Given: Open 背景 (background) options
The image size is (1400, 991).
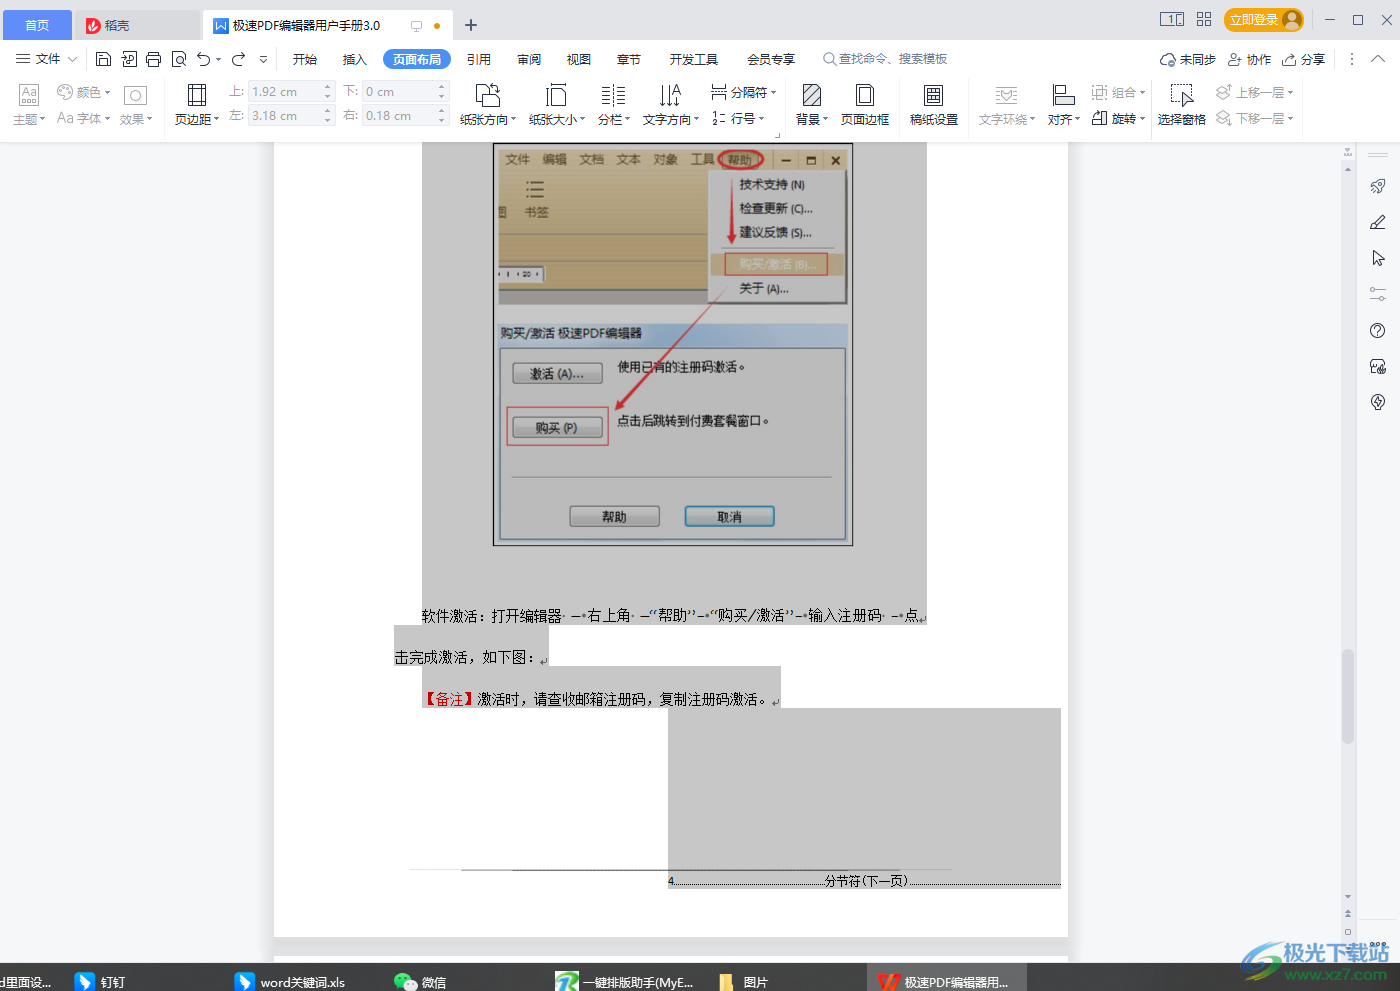Looking at the screenshot, I should pos(812,104).
